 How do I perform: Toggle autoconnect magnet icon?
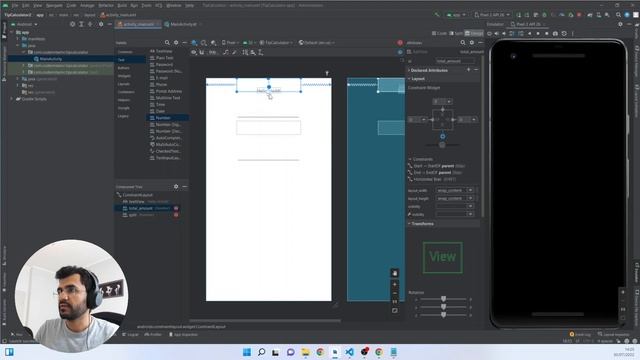pyautogui.click(x=202, y=52)
